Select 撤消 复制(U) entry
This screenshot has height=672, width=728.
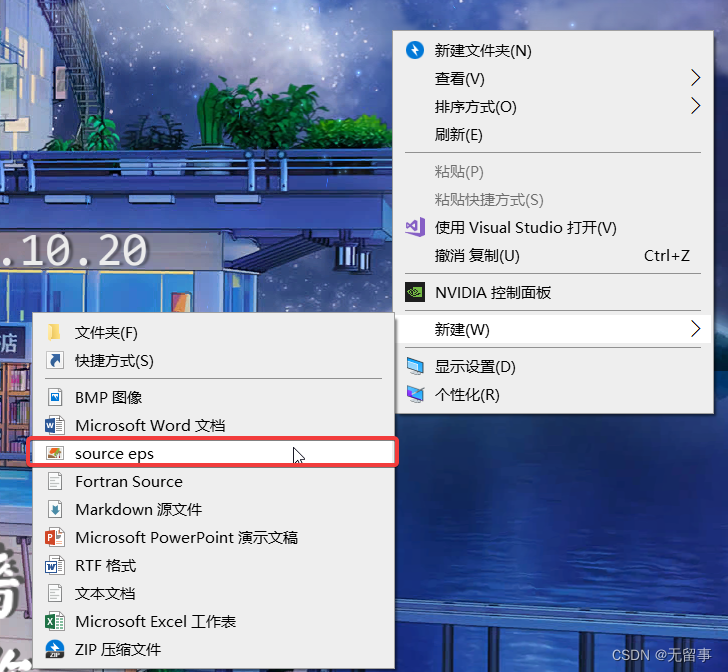553,255
